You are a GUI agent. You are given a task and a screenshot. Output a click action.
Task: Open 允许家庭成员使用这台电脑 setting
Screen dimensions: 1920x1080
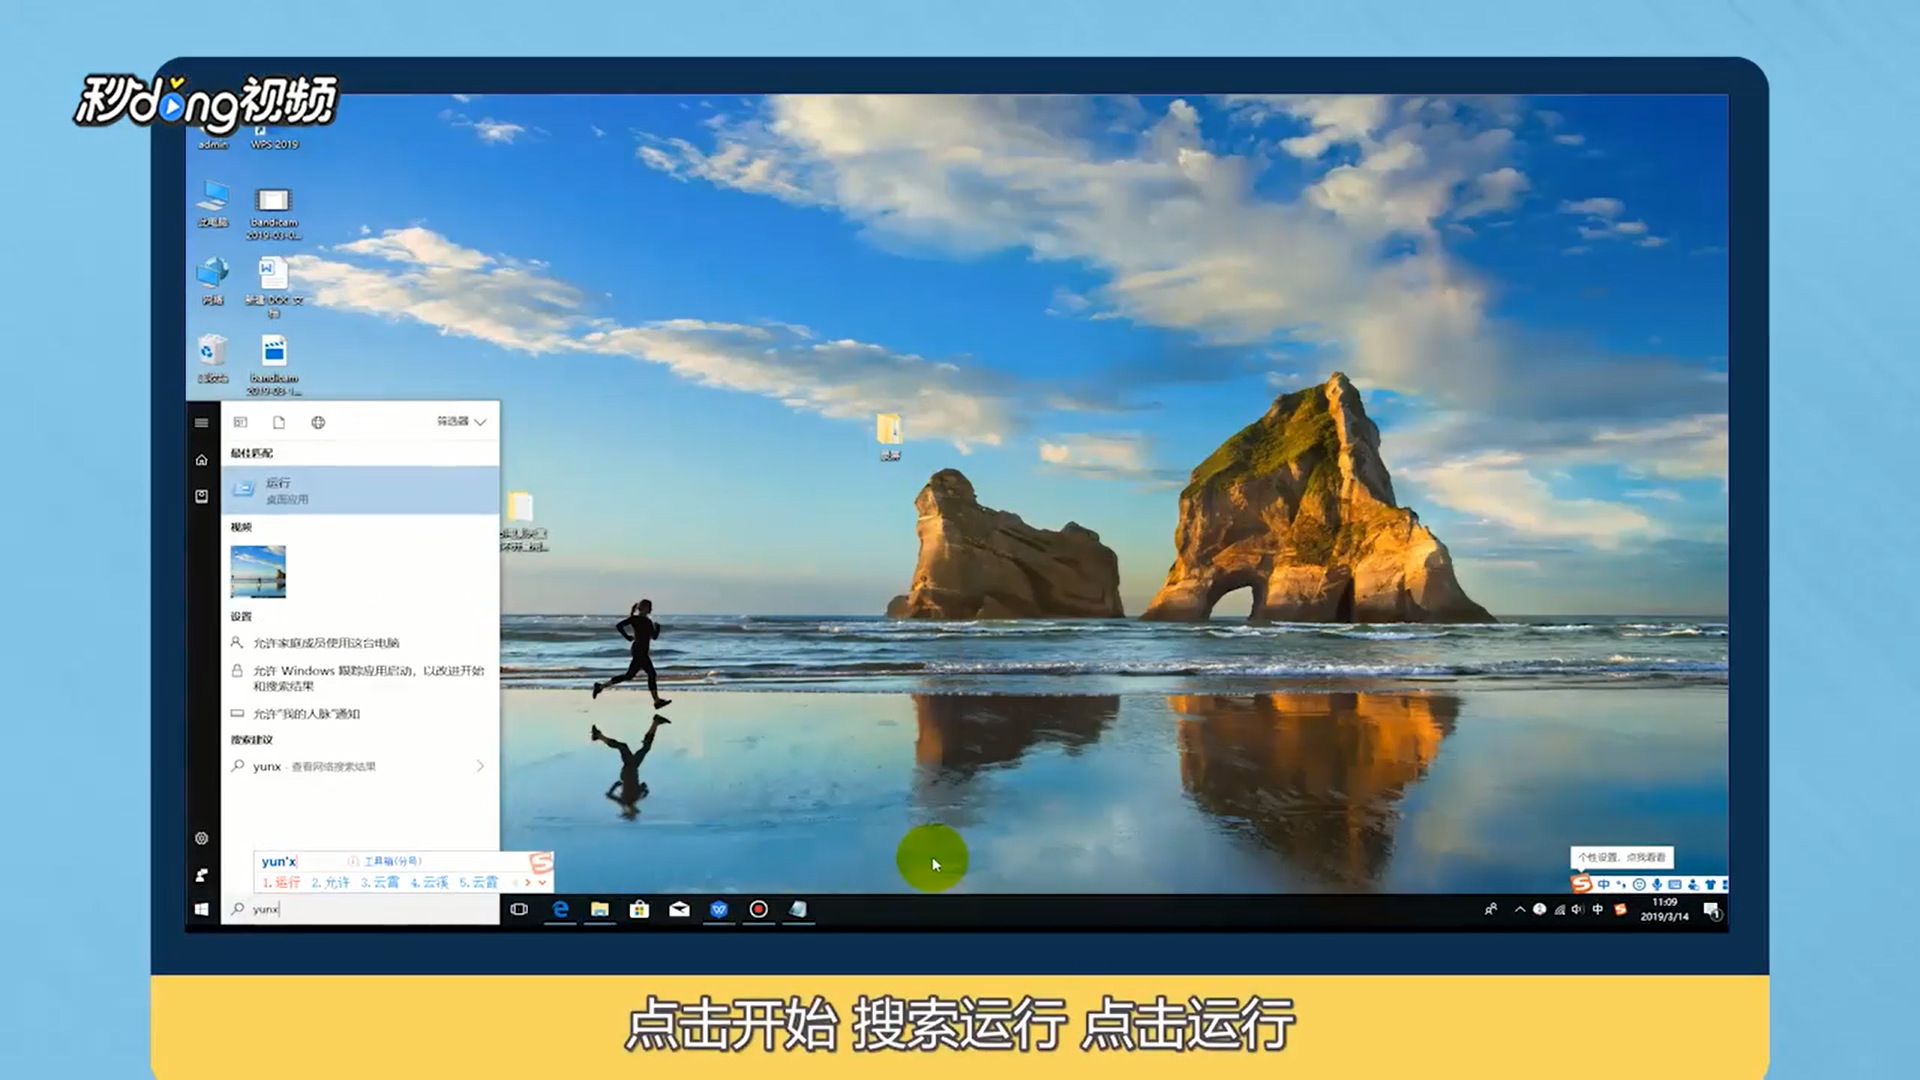(x=326, y=643)
